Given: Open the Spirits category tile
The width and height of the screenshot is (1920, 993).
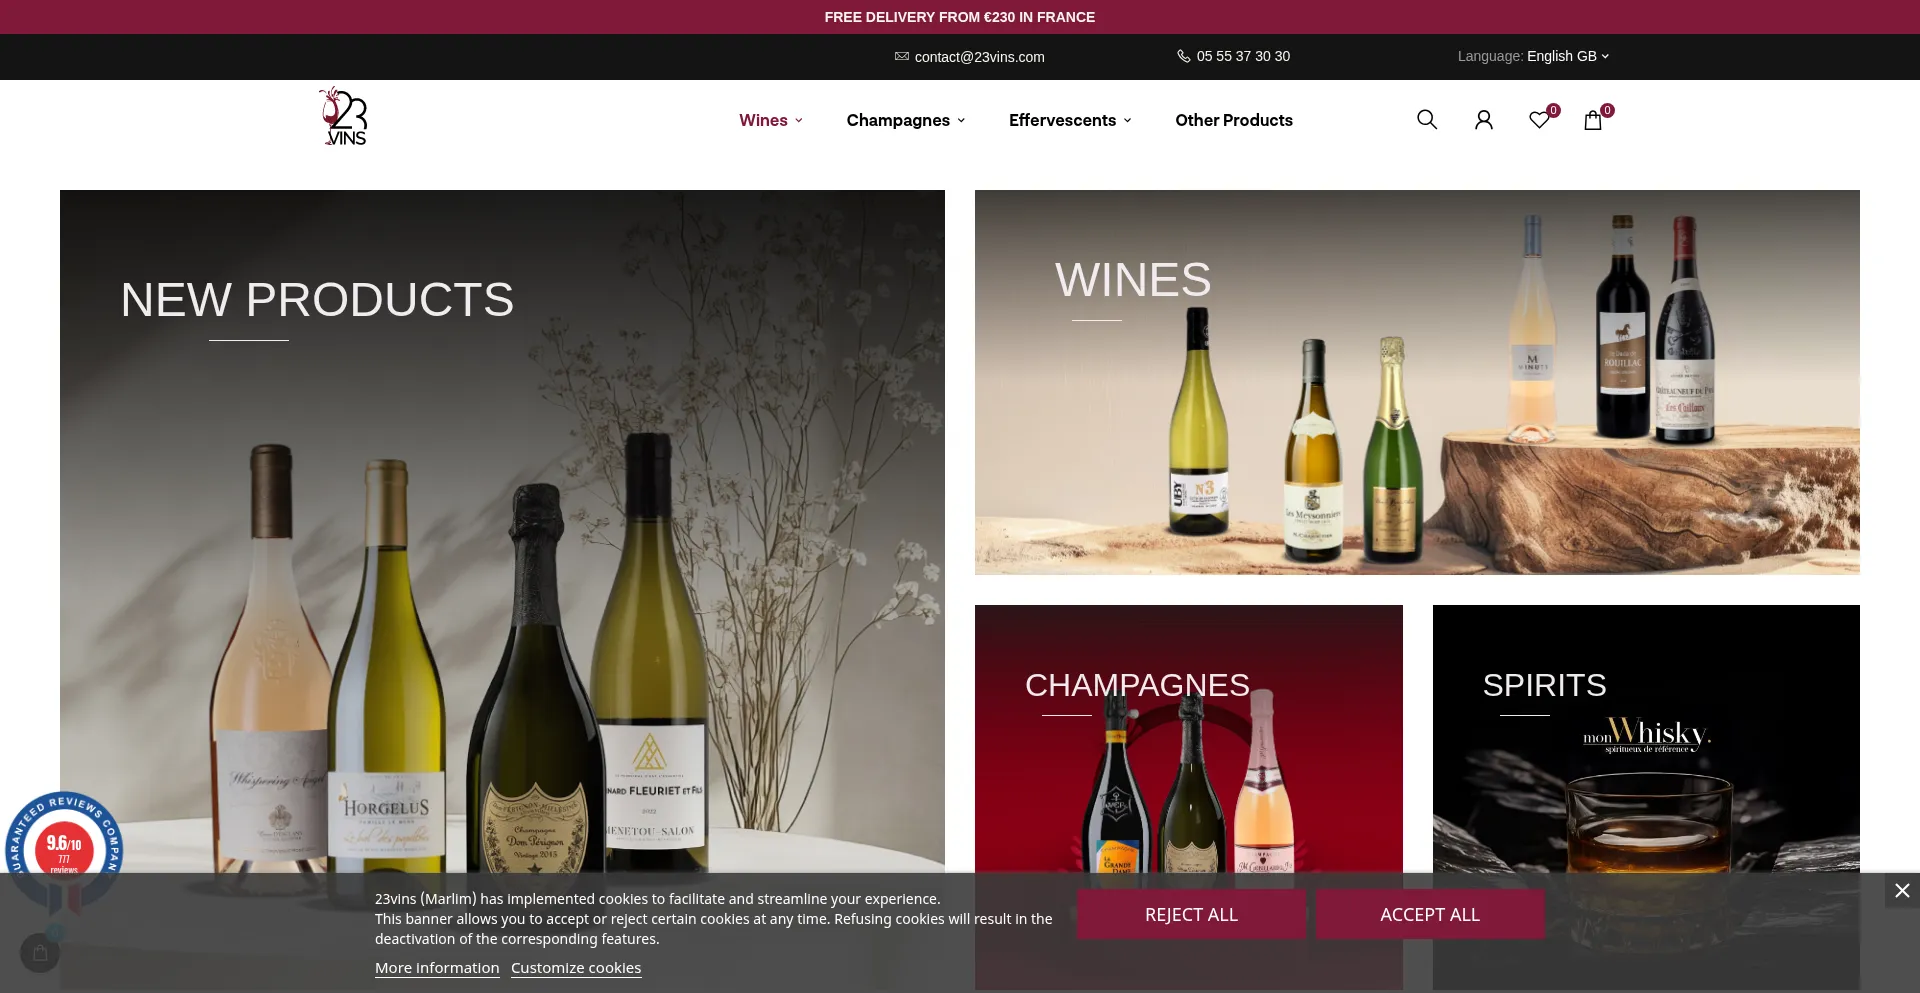Looking at the screenshot, I should tap(1646, 739).
